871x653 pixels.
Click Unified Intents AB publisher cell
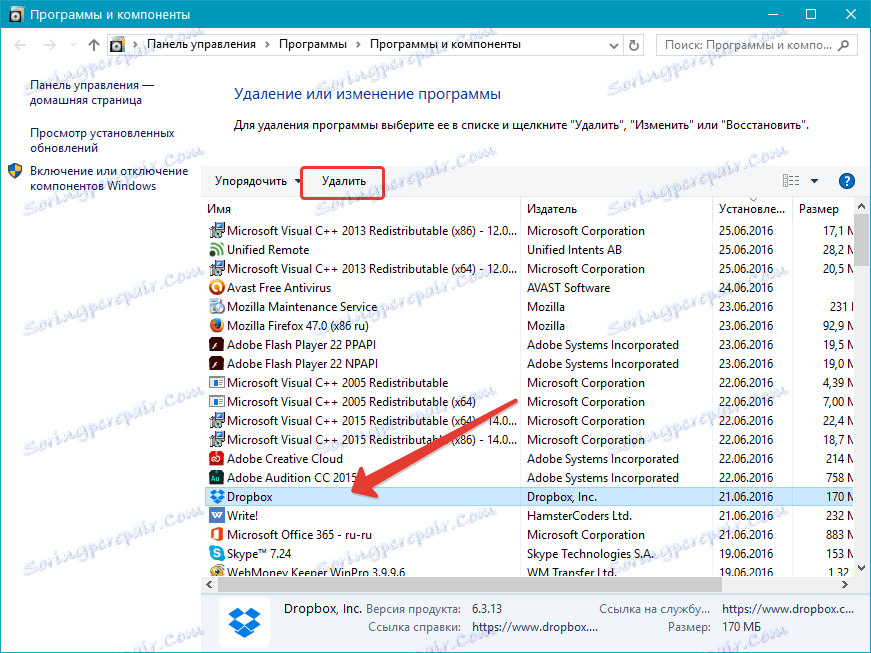point(574,250)
